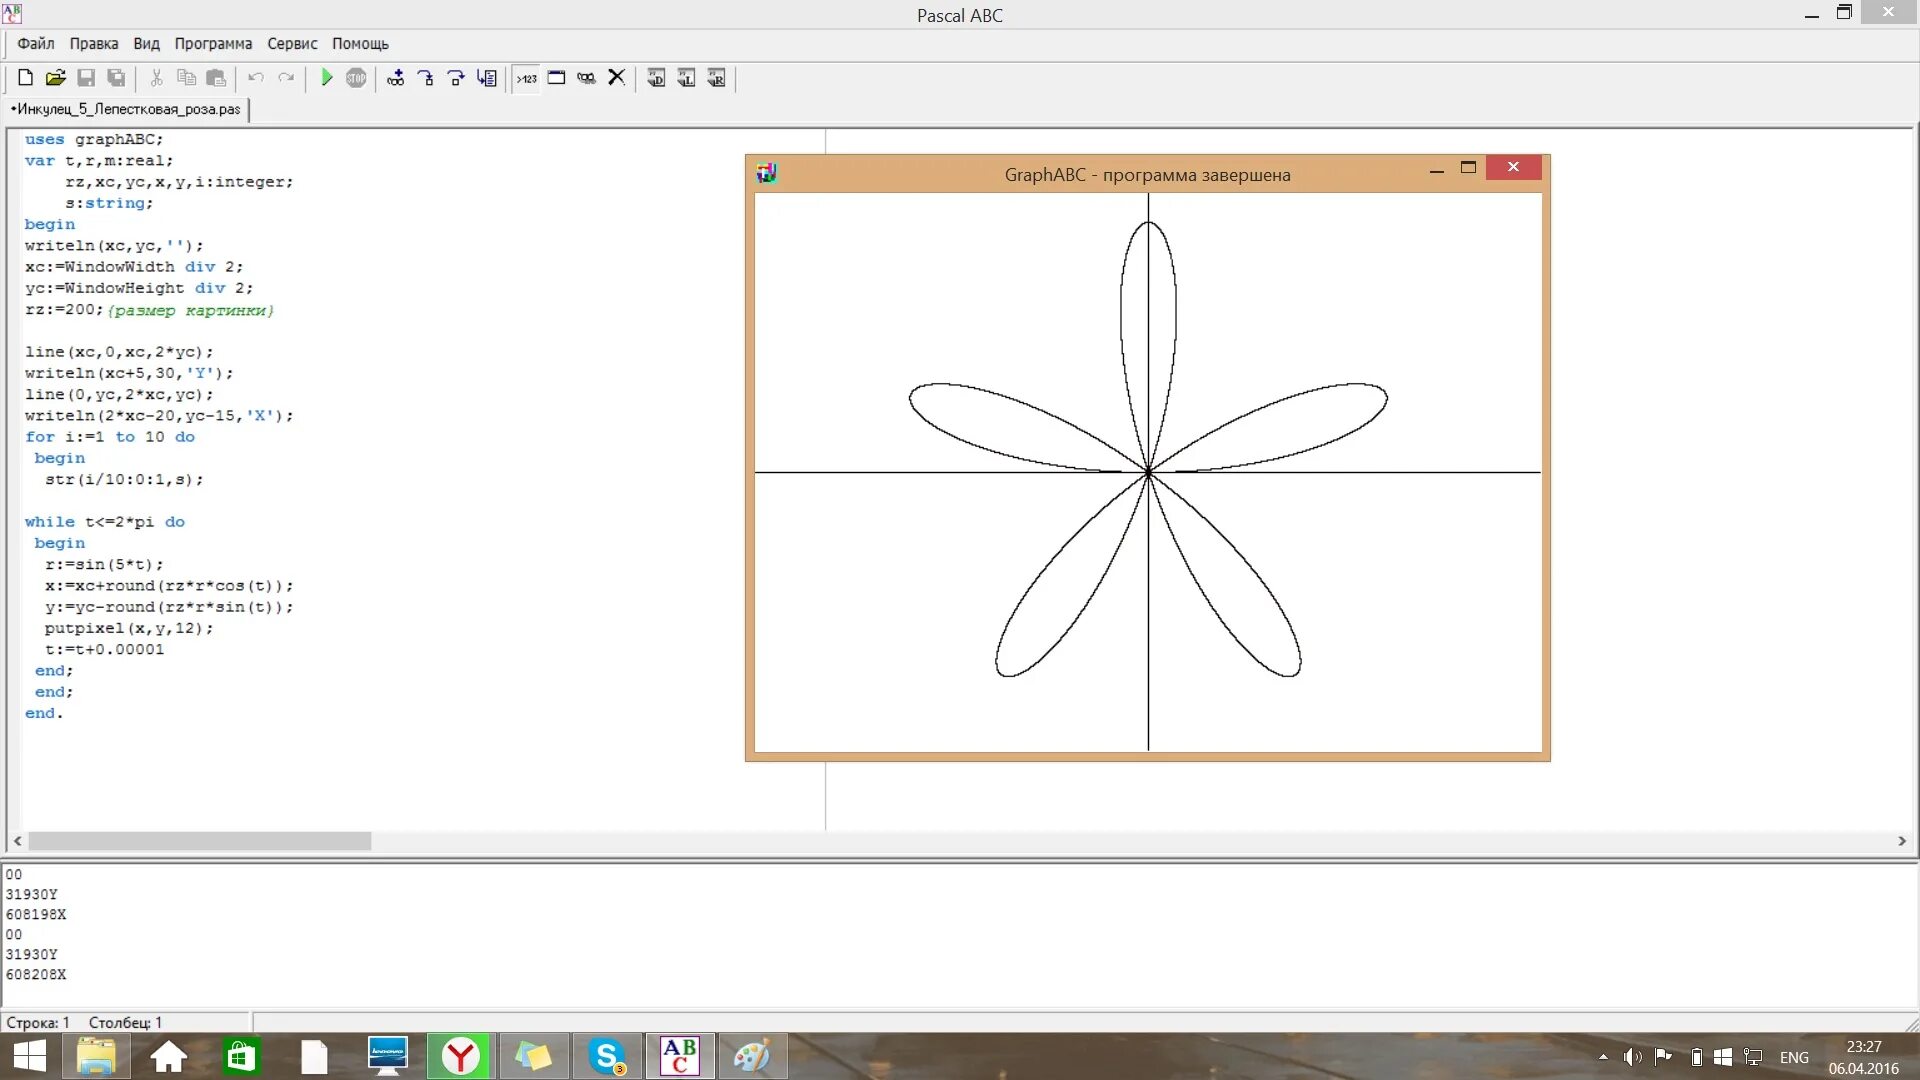The width and height of the screenshot is (1920, 1080).
Task: Click the Stop program icon
Action: [356, 78]
